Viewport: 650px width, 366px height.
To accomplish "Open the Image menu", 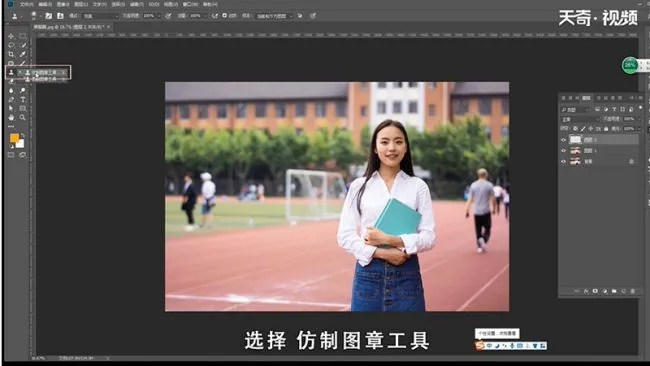I will 63,4.
